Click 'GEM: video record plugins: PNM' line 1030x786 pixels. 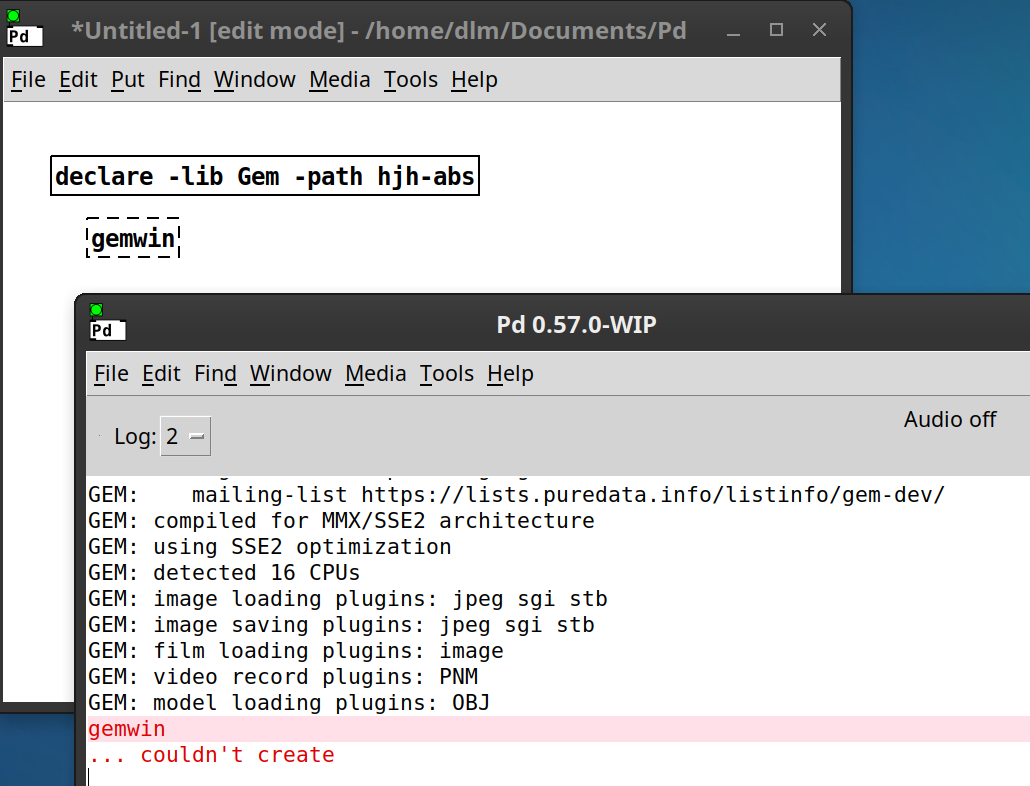[283, 676]
